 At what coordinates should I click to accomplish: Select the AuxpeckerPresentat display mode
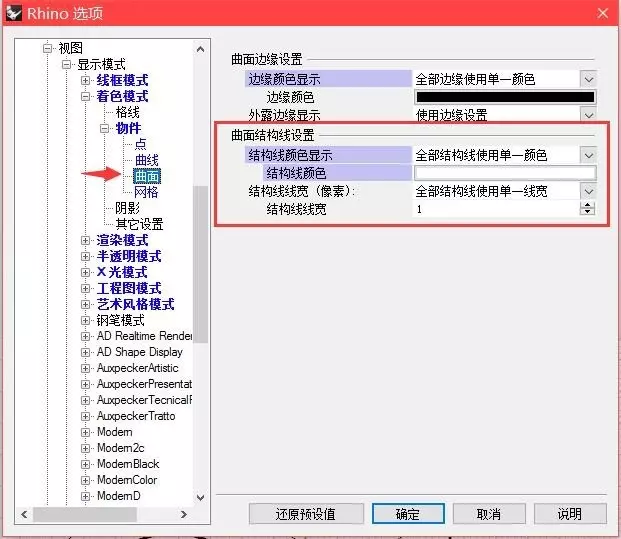click(144, 384)
